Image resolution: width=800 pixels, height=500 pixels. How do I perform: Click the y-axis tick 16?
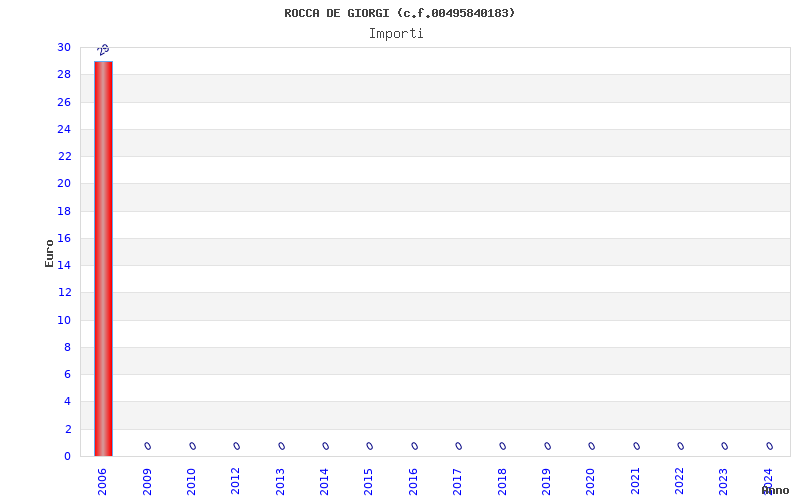[64, 238]
